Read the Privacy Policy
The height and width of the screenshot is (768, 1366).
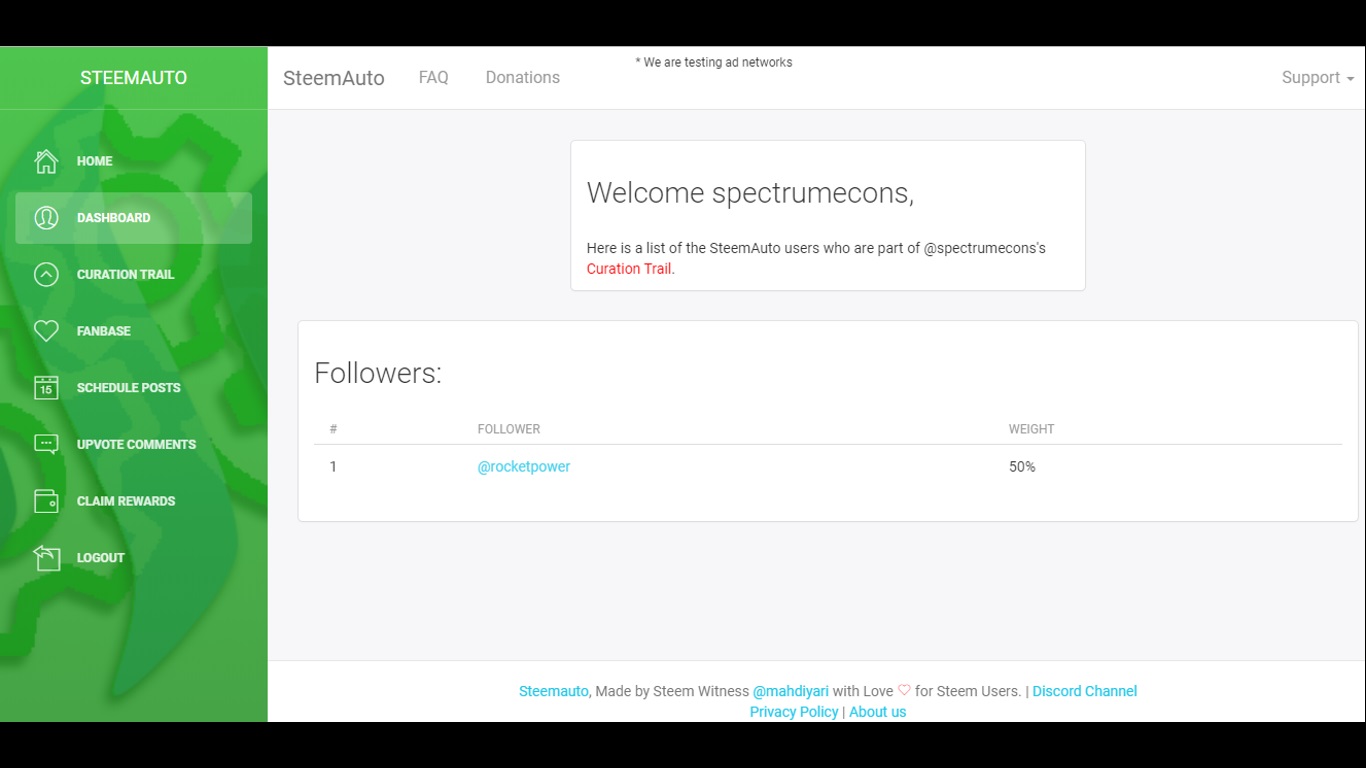point(794,712)
